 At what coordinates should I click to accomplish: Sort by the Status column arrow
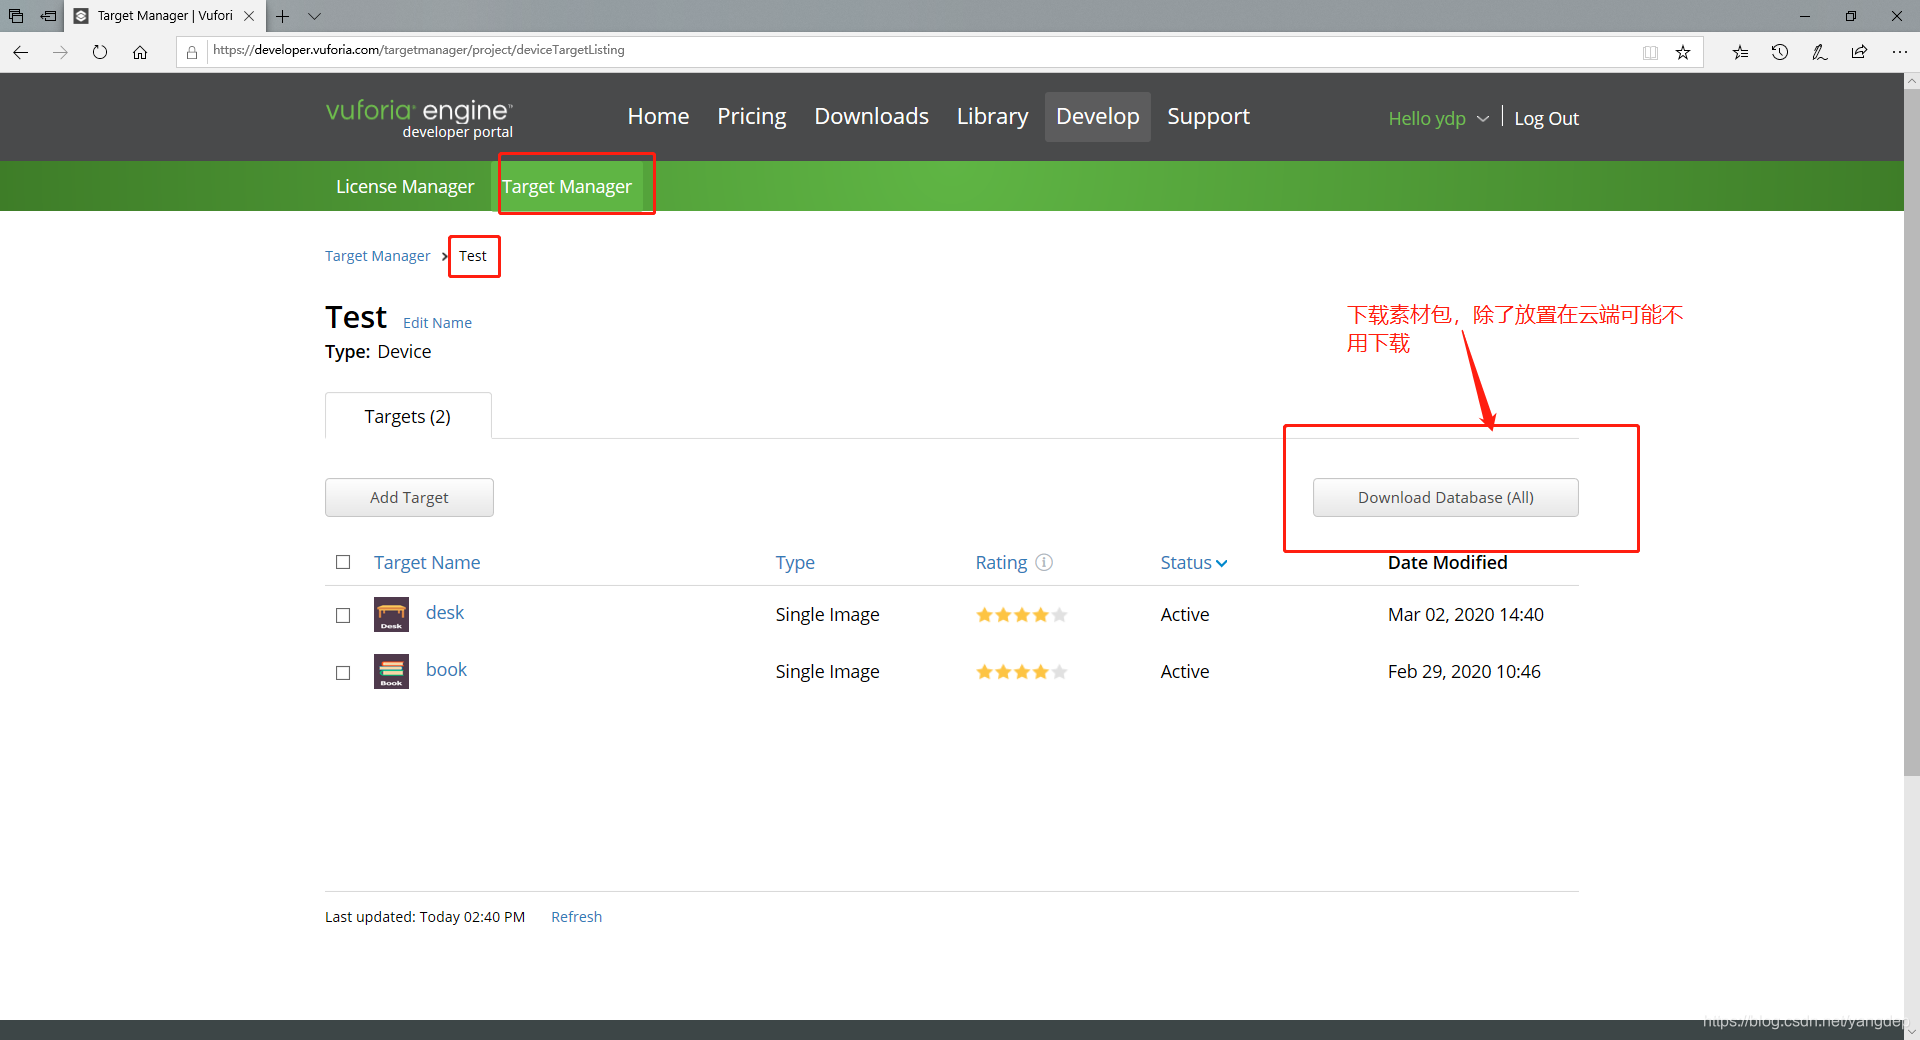pyautogui.click(x=1221, y=563)
